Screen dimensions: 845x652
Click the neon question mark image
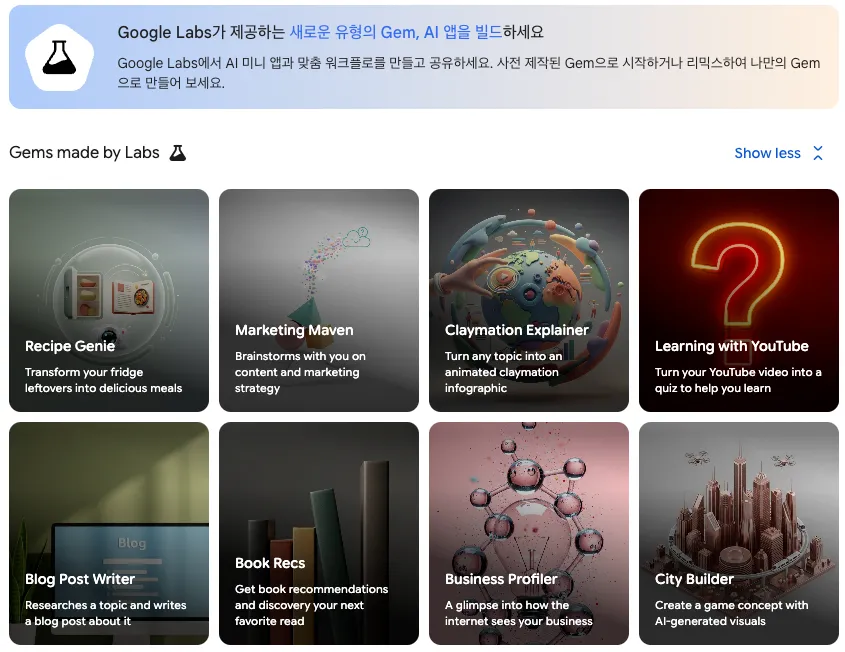point(738,275)
